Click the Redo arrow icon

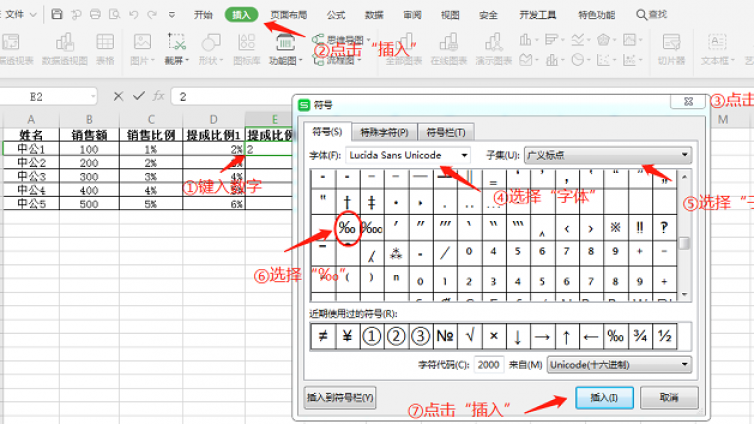pos(152,14)
